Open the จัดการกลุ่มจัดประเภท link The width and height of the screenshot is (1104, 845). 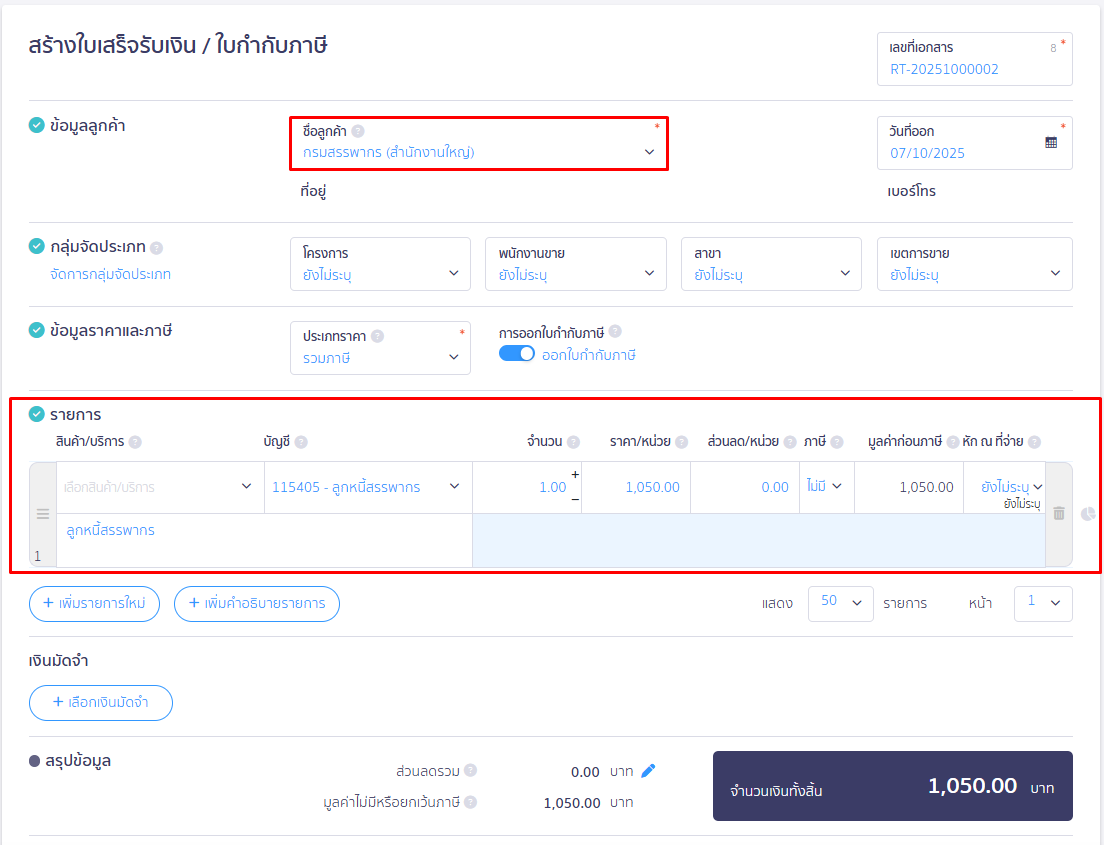110,274
